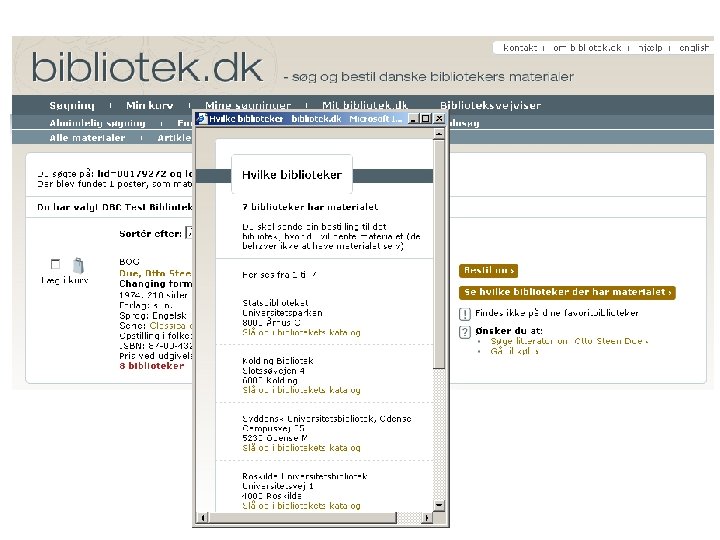Minimize the 'Hvilke biblioteker' popup window
The height and width of the screenshot is (540, 720).
[413, 119]
